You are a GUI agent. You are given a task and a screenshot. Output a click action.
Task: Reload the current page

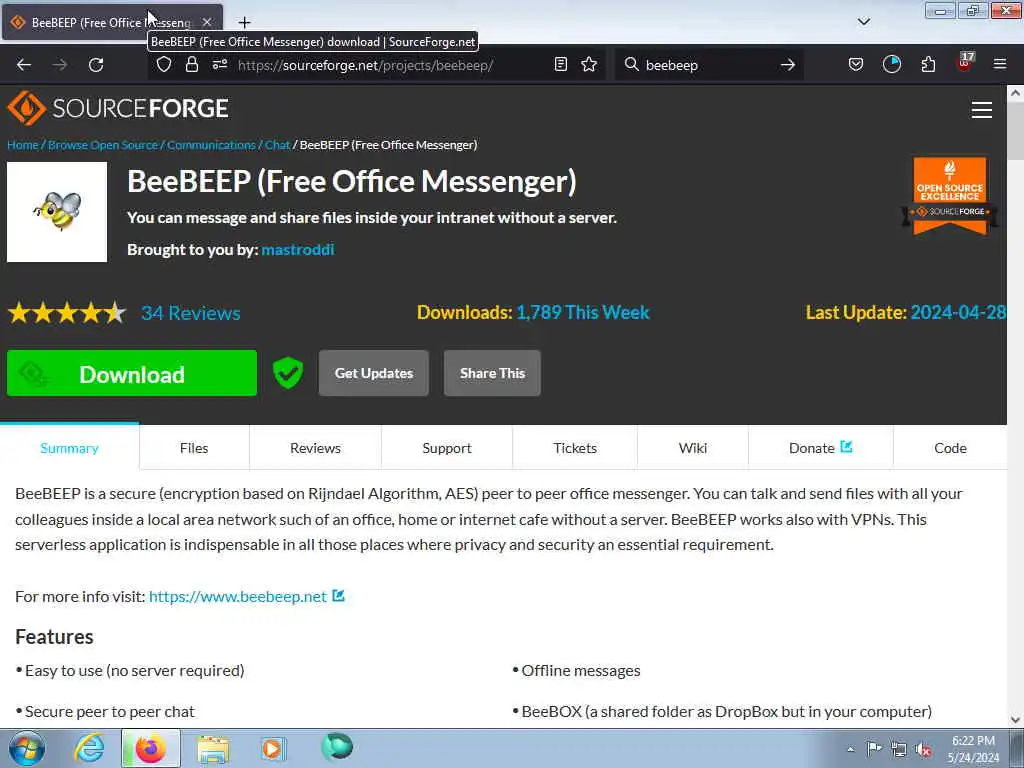[x=96, y=65]
